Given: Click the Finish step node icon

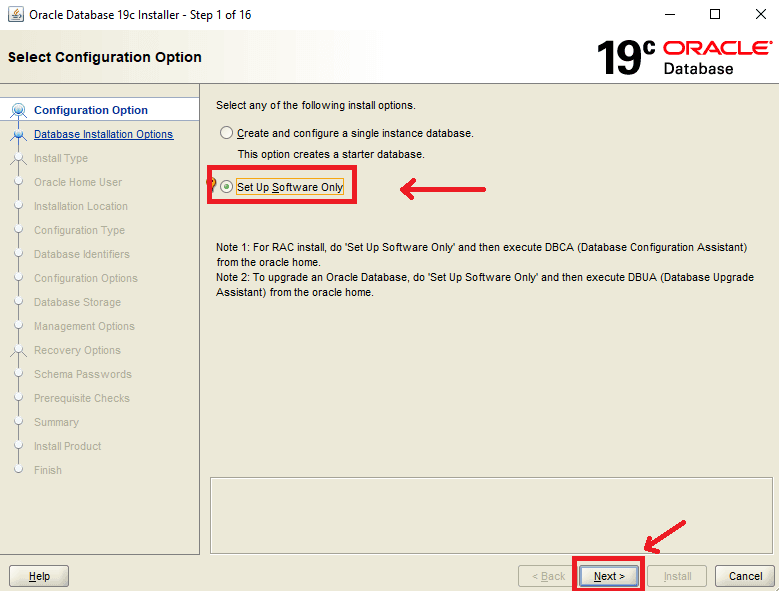Looking at the screenshot, I should click(18, 470).
